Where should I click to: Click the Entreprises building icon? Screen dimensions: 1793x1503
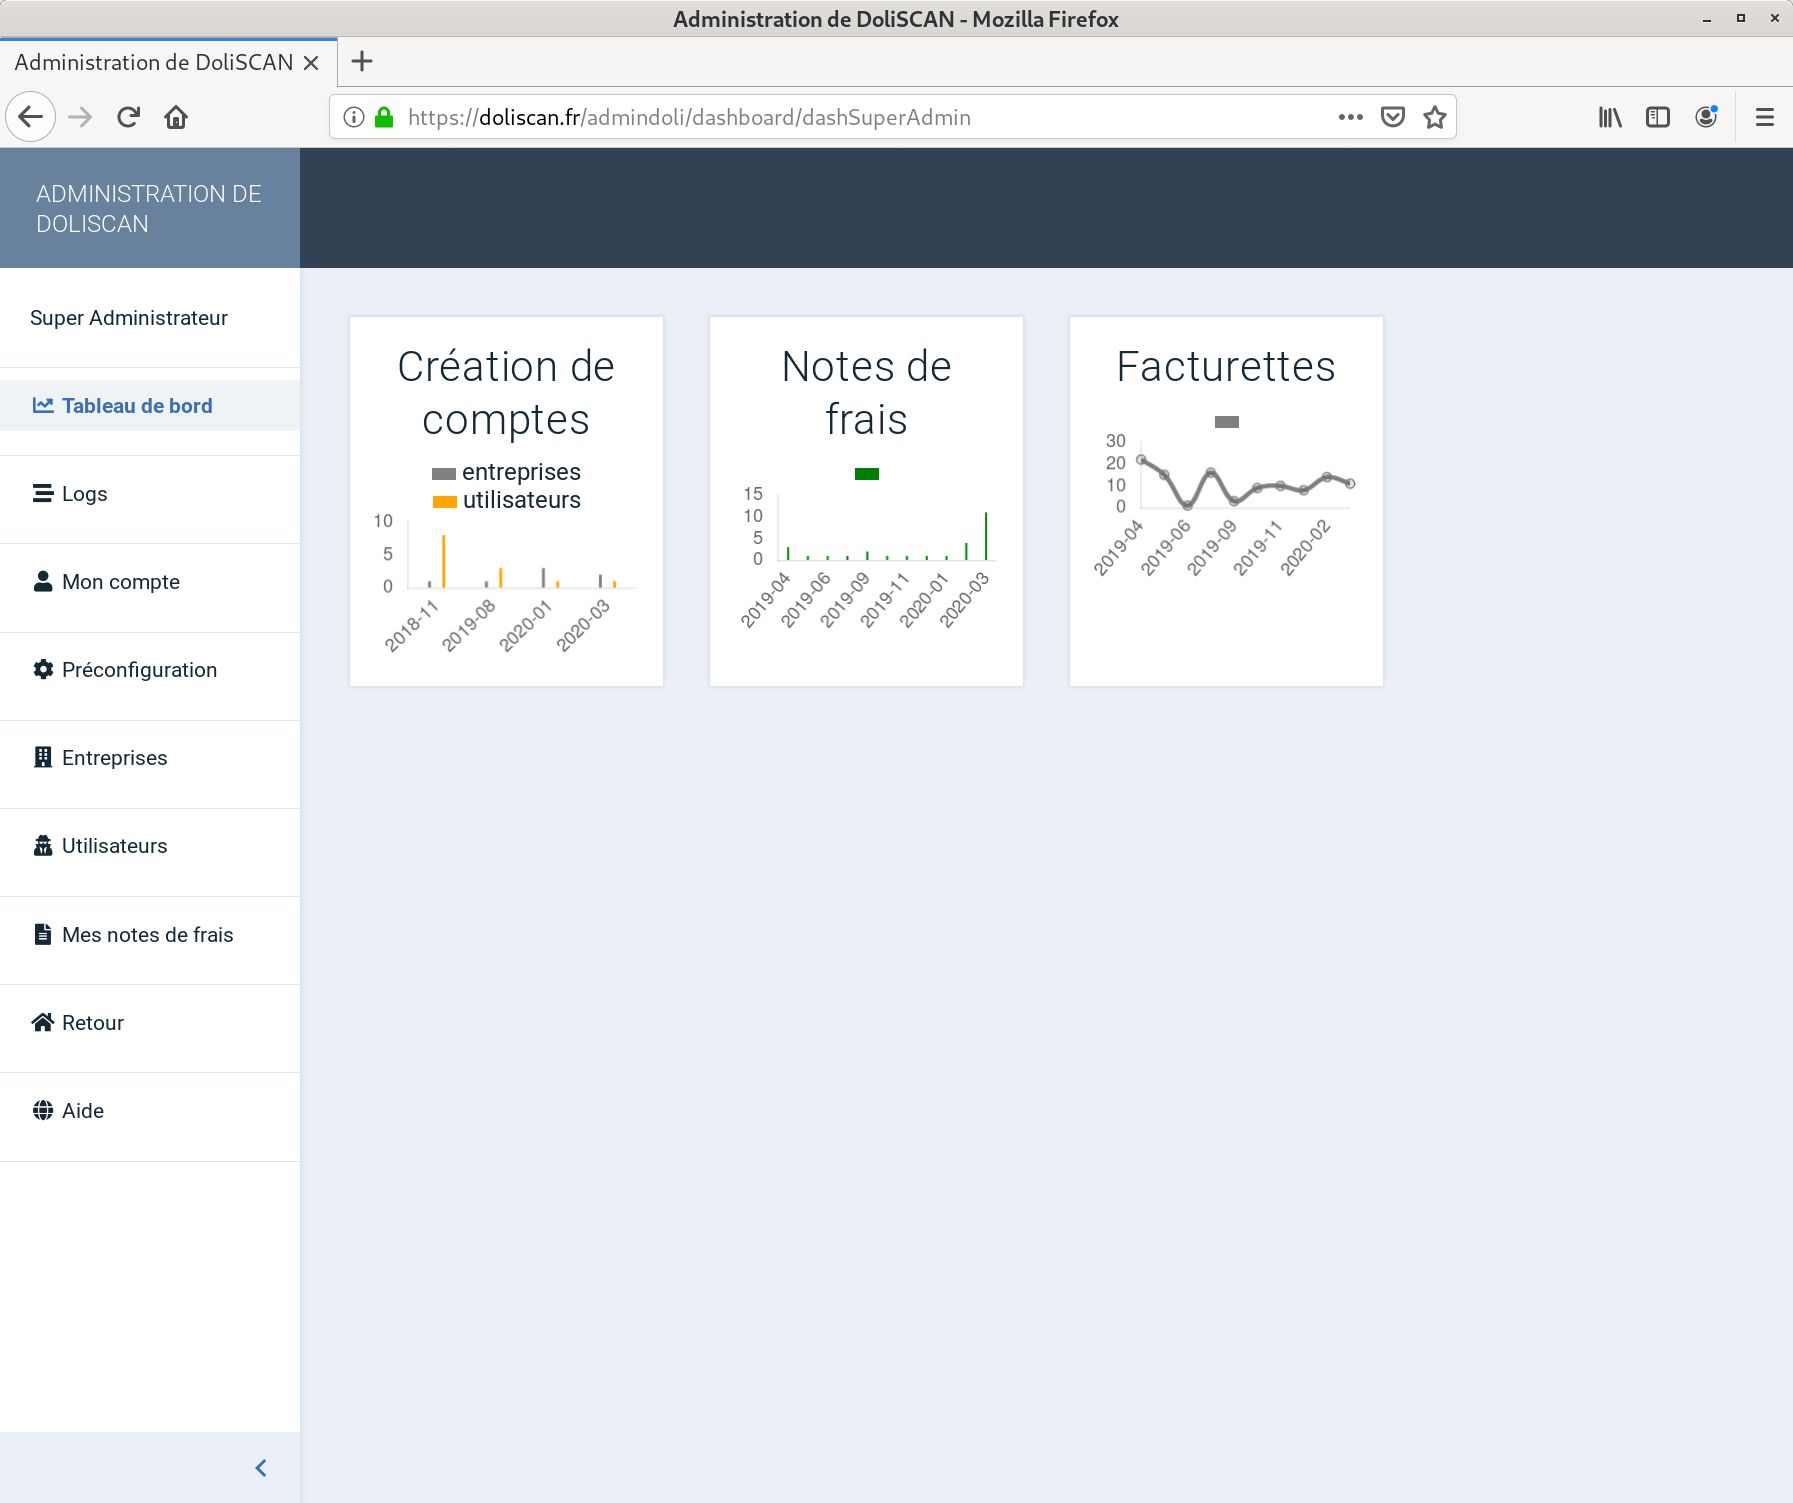pos(43,758)
